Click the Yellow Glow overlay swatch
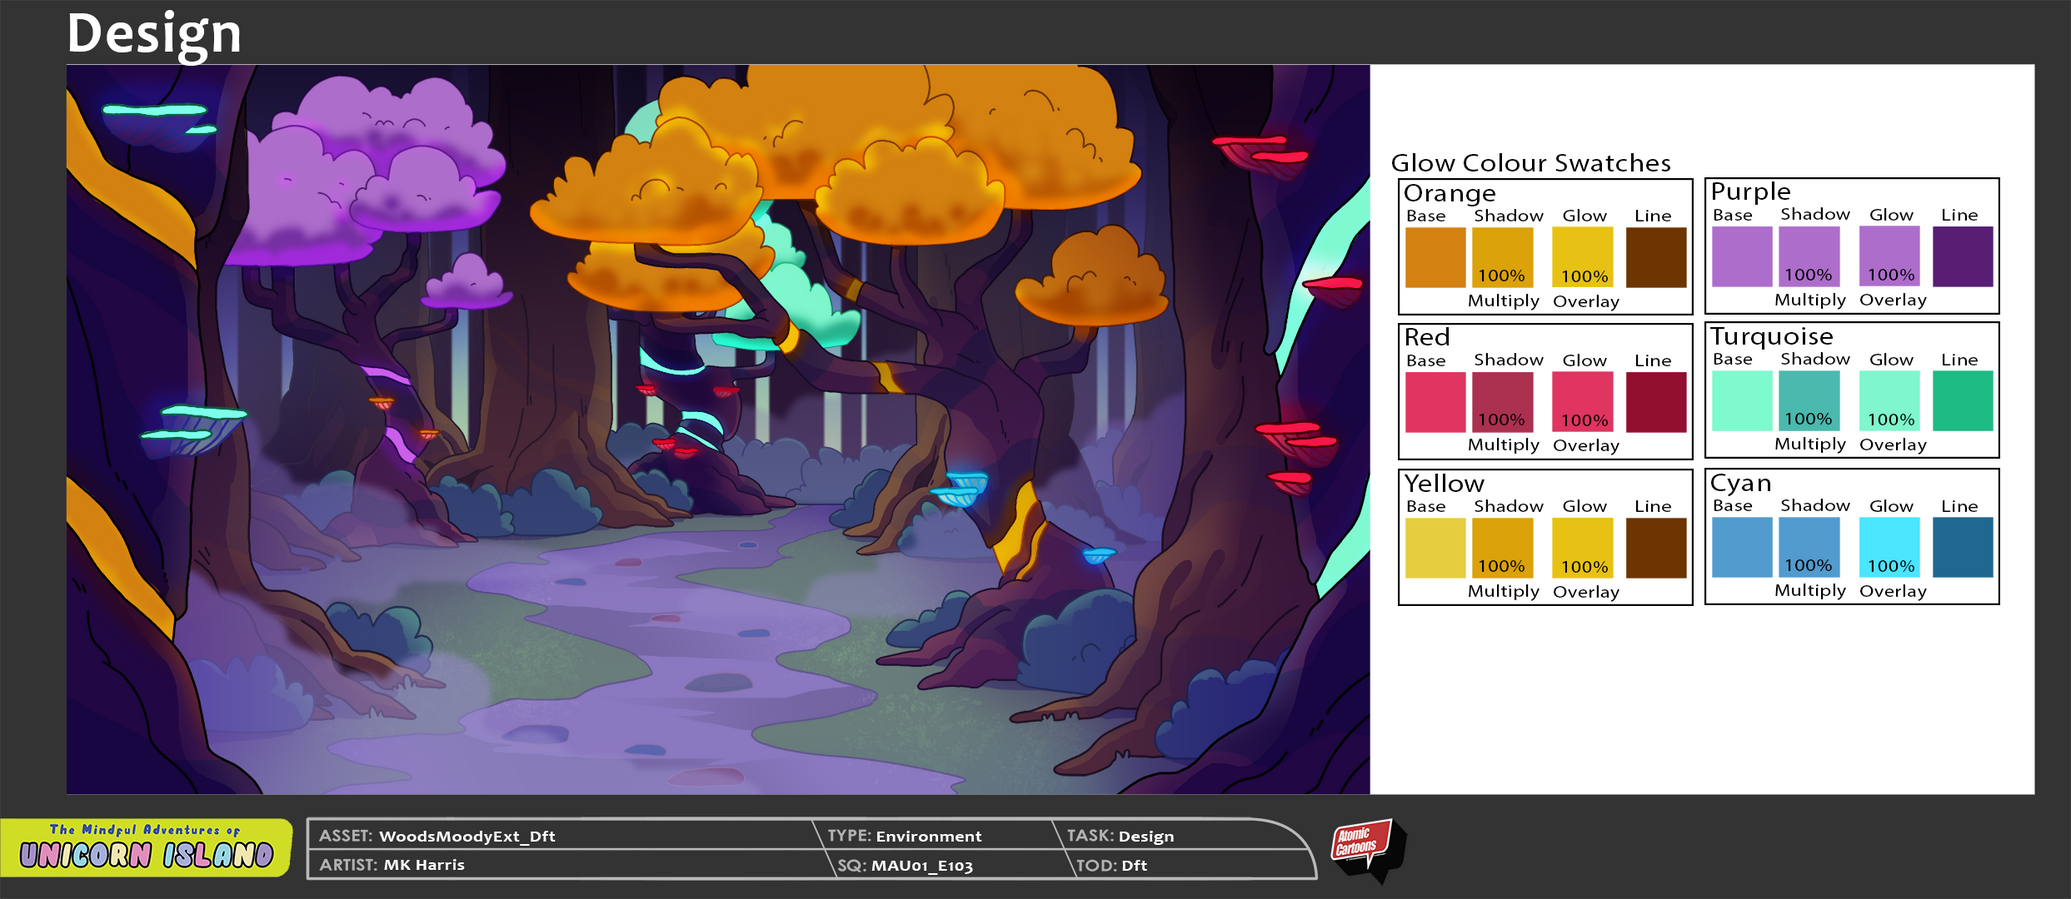Screen dimensions: 2071x899 [x=1582, y=548]
